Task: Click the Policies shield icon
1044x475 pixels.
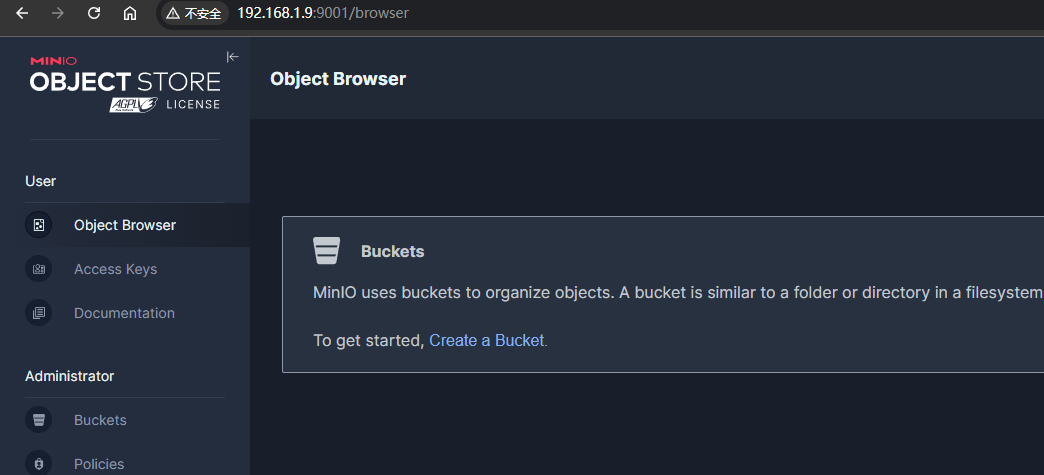Action: (38, 464)
